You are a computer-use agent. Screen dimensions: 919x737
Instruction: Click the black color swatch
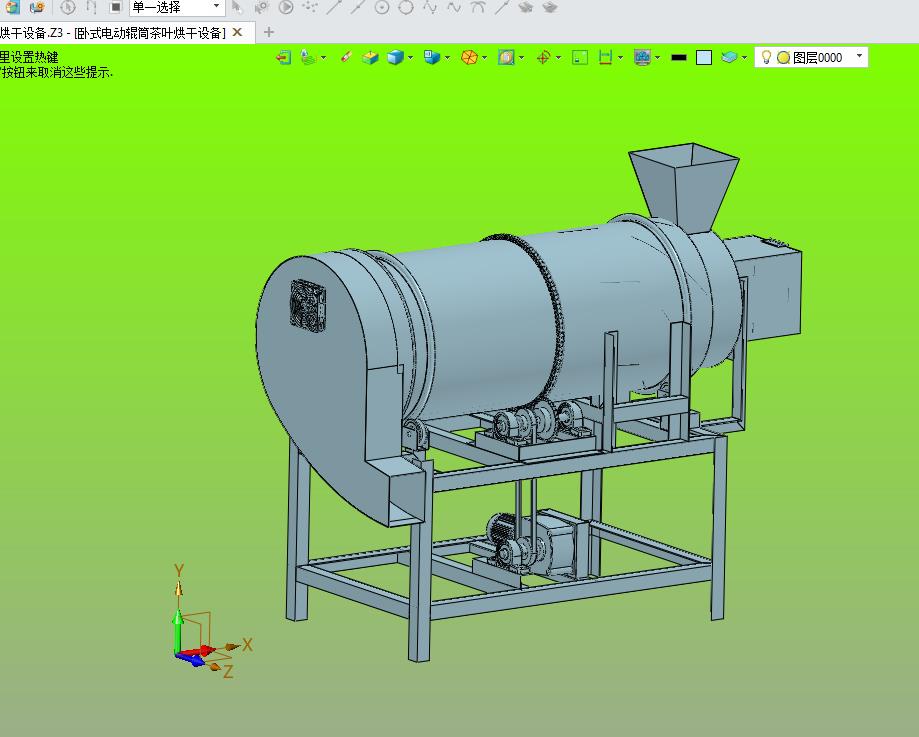(x=679, y=57)
